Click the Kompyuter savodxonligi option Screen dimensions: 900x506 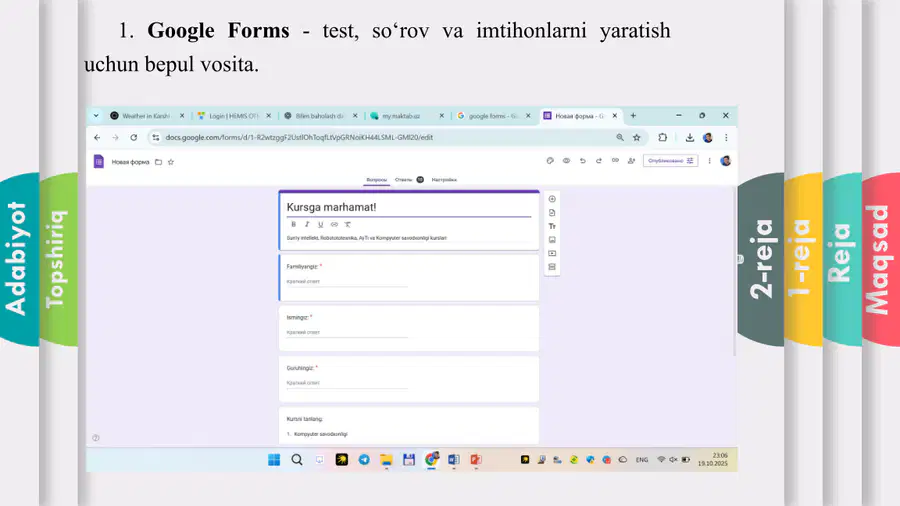320,434
